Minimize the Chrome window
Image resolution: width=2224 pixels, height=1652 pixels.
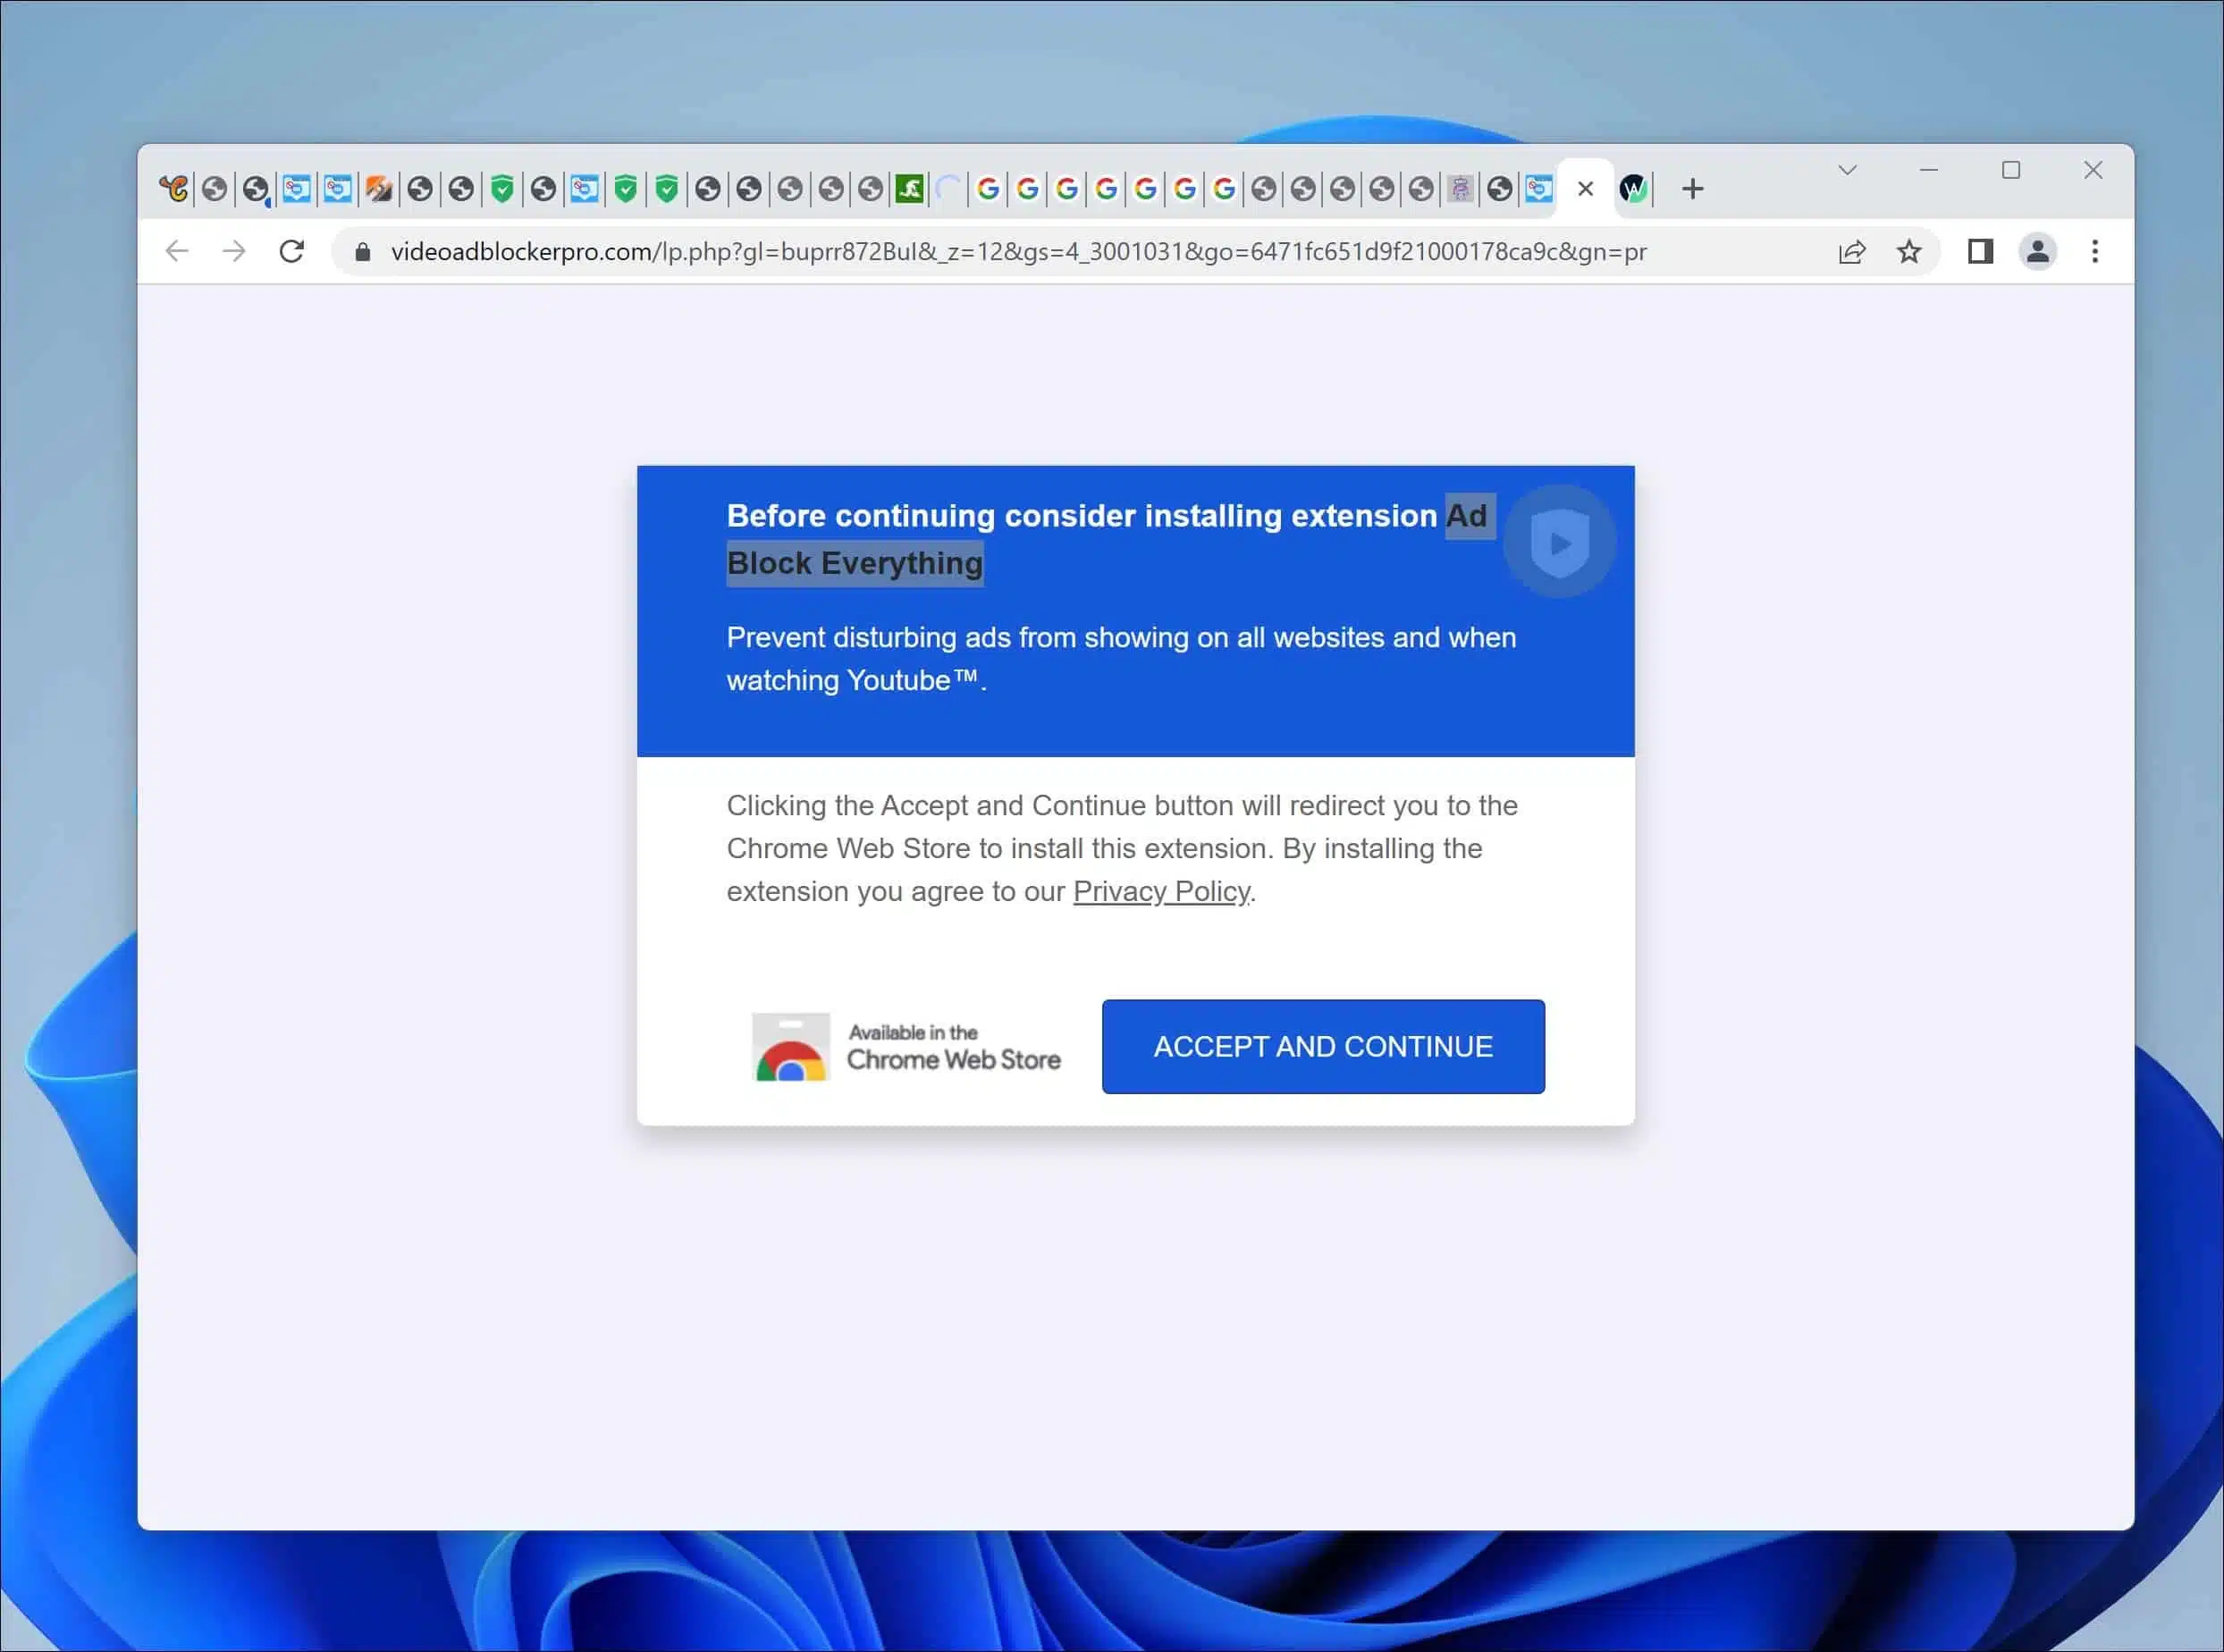(x=1929, y=170)
